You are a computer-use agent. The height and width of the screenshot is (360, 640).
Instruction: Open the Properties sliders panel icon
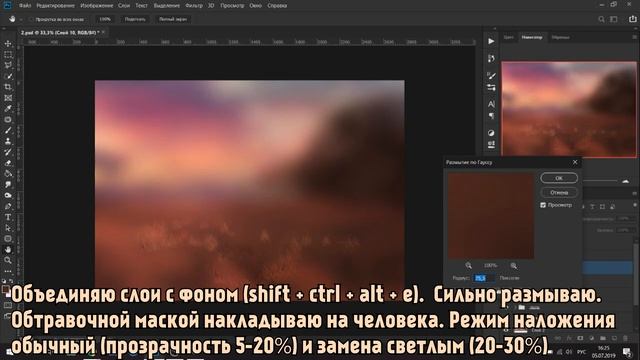click(491, 87)
